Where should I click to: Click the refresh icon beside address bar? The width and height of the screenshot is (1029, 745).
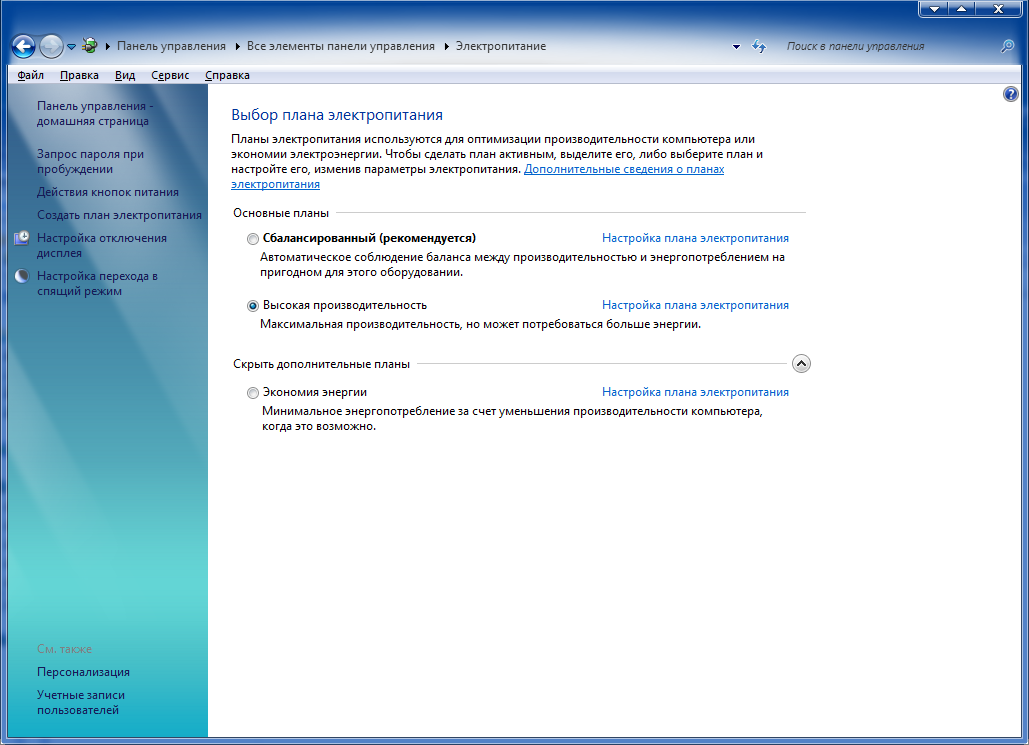[759, 46]
